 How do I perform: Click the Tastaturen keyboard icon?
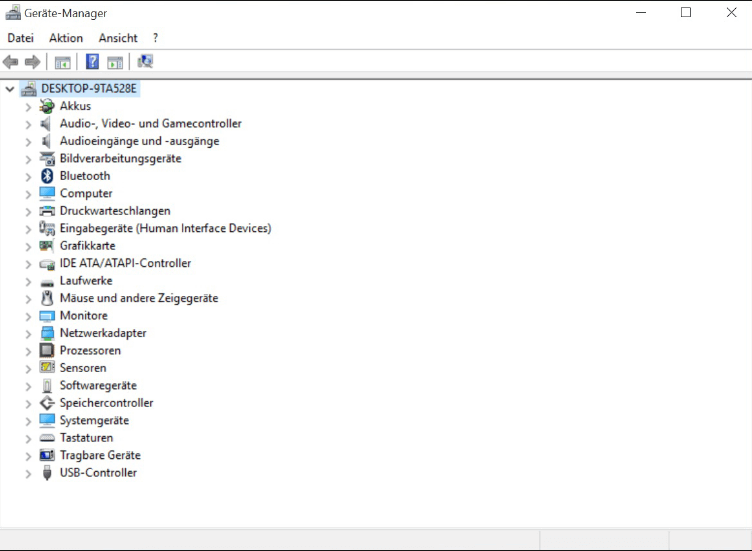47,438
